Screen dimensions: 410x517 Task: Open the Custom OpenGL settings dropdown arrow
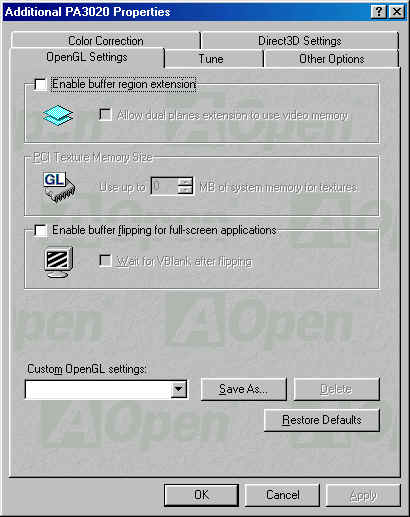[179, 389]
